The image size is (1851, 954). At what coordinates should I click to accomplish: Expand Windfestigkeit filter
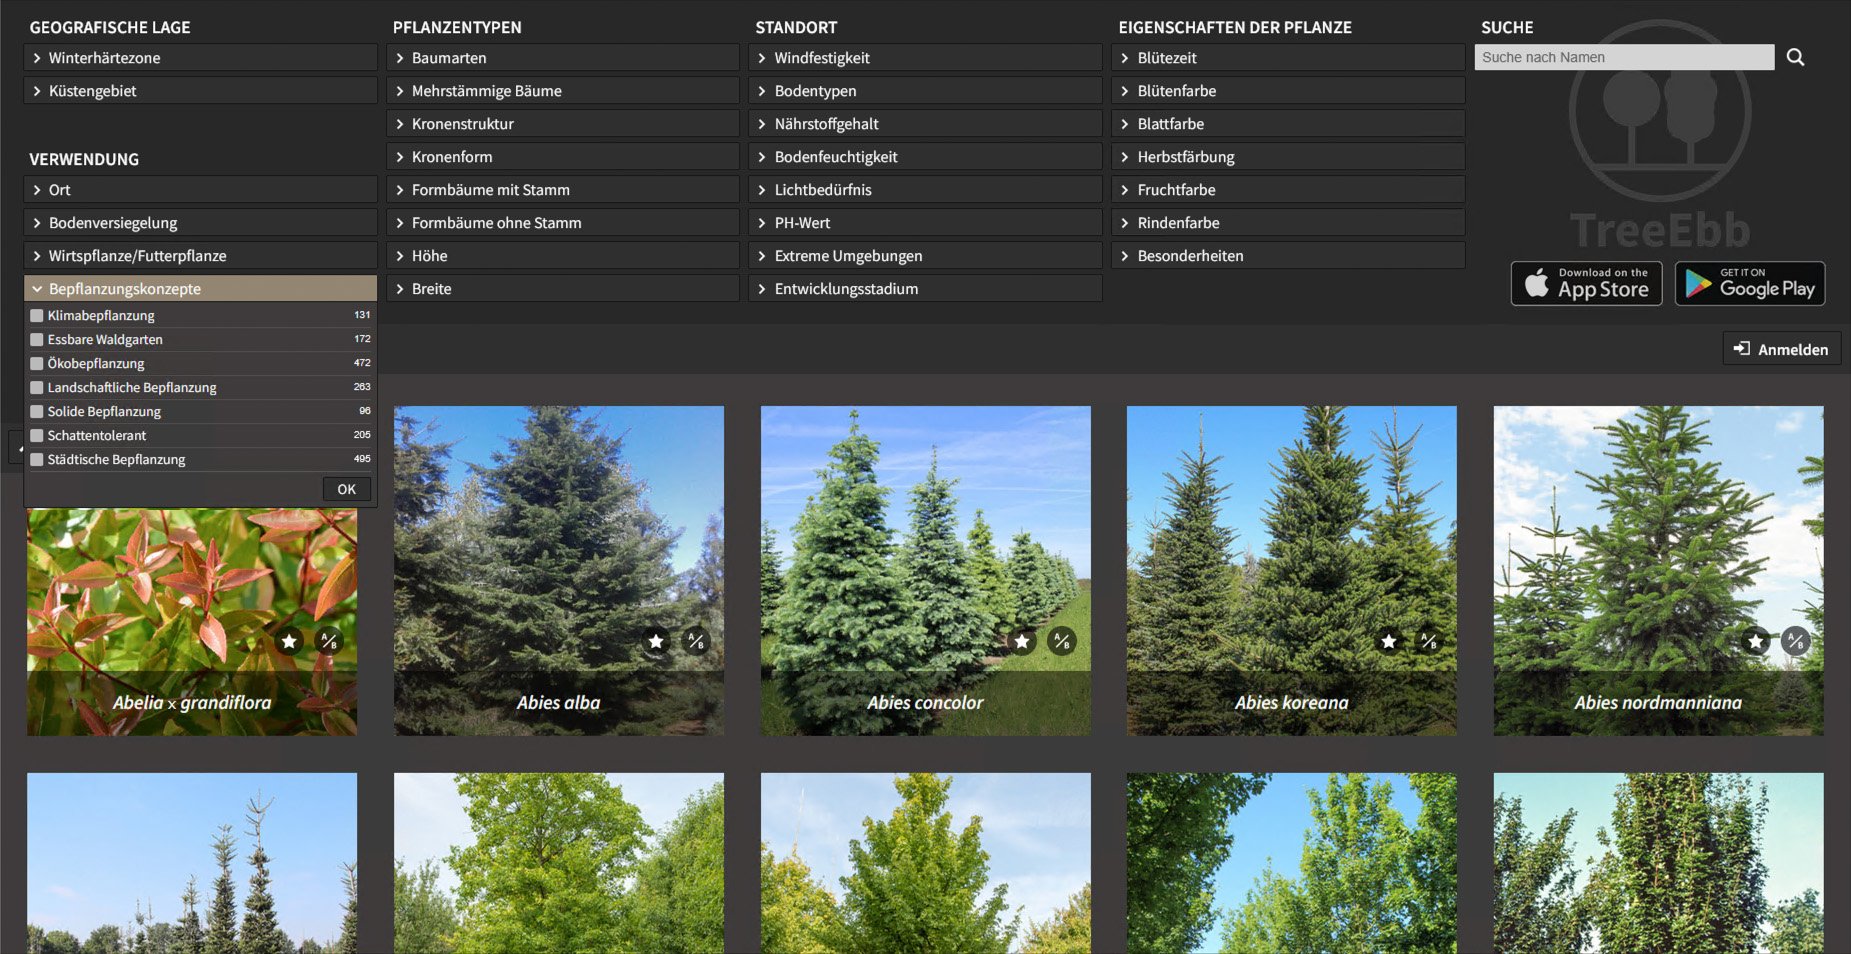coord(926,58)
